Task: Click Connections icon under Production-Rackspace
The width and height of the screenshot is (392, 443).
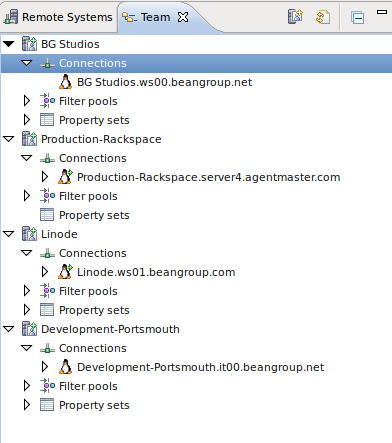Action: pos(47,158)
